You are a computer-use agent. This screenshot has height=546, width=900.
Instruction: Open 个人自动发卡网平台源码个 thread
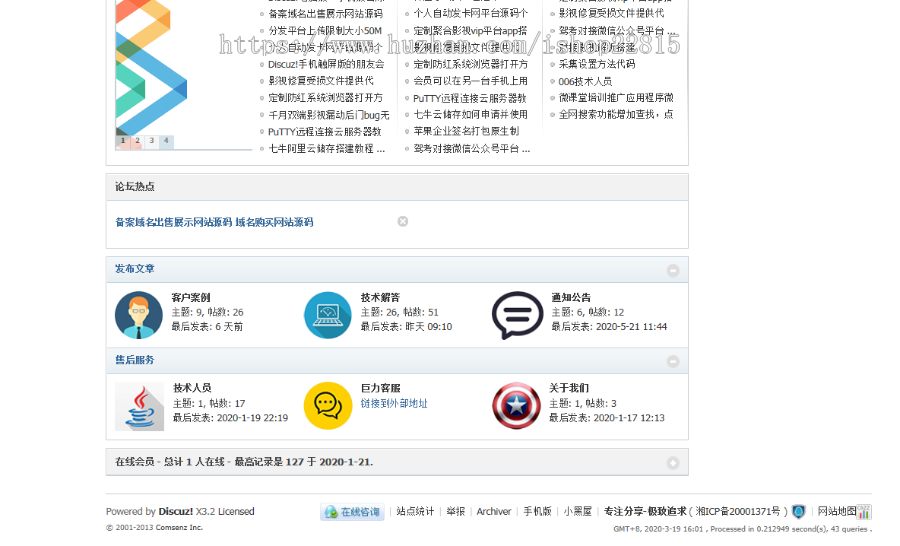[471, 13]
